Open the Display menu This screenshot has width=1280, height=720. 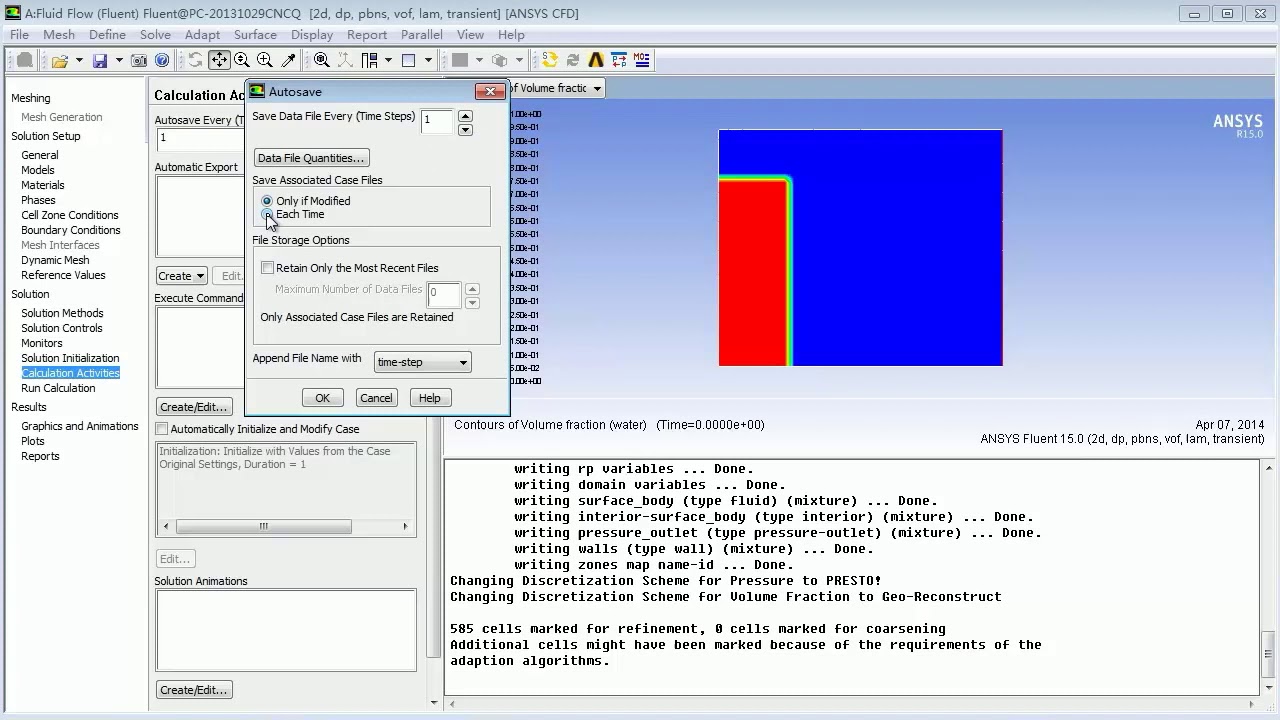(312, 34)
